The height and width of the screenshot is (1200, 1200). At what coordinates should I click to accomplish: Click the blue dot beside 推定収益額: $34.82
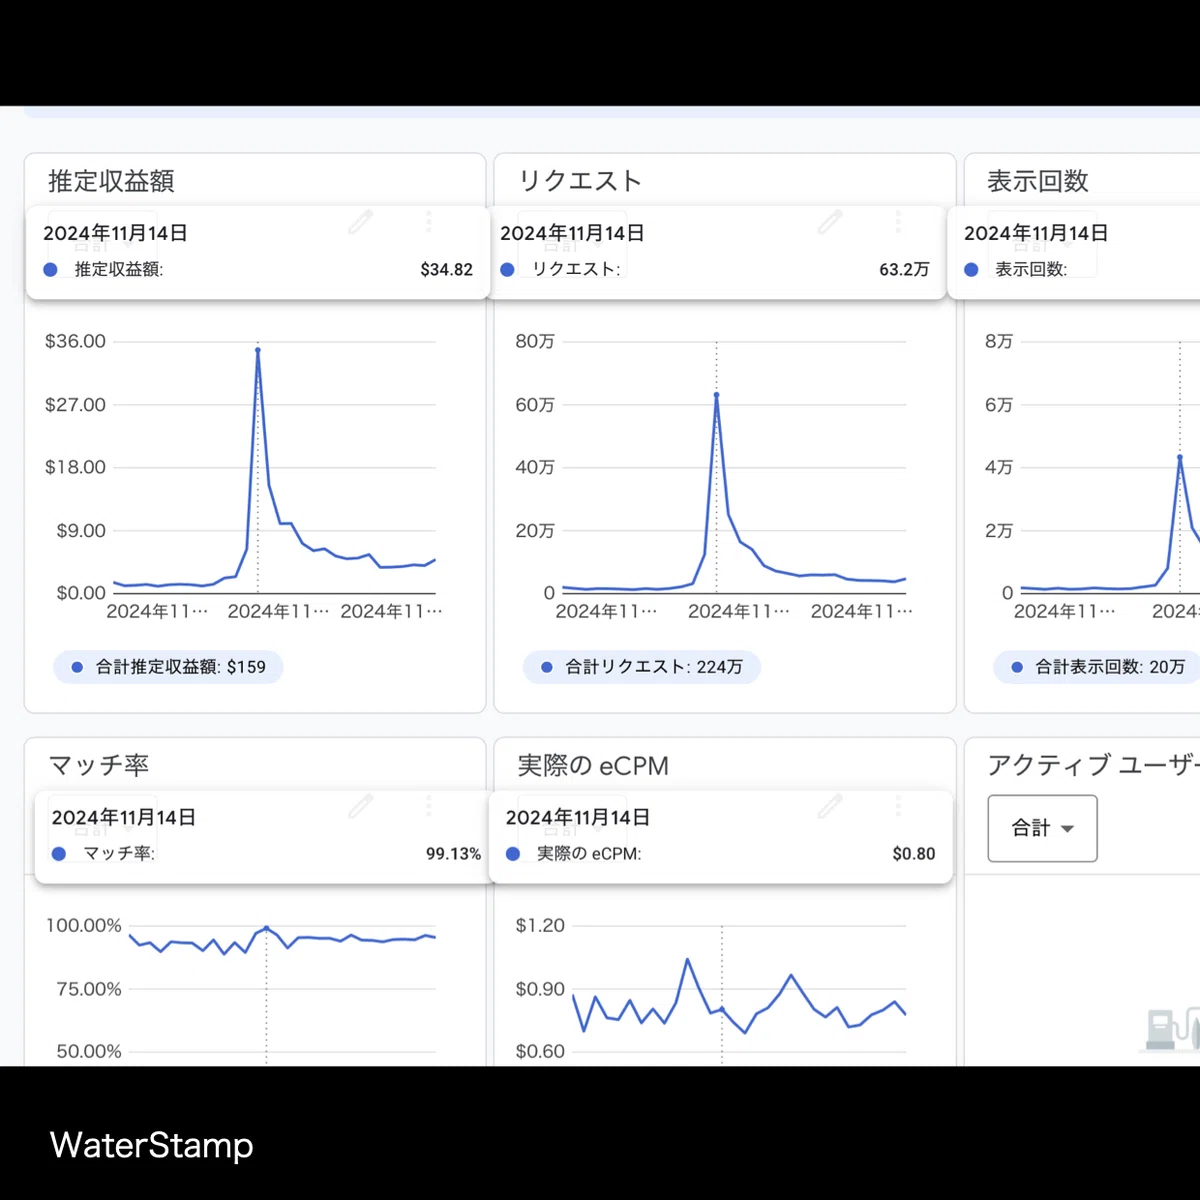(x=51, y=270)
